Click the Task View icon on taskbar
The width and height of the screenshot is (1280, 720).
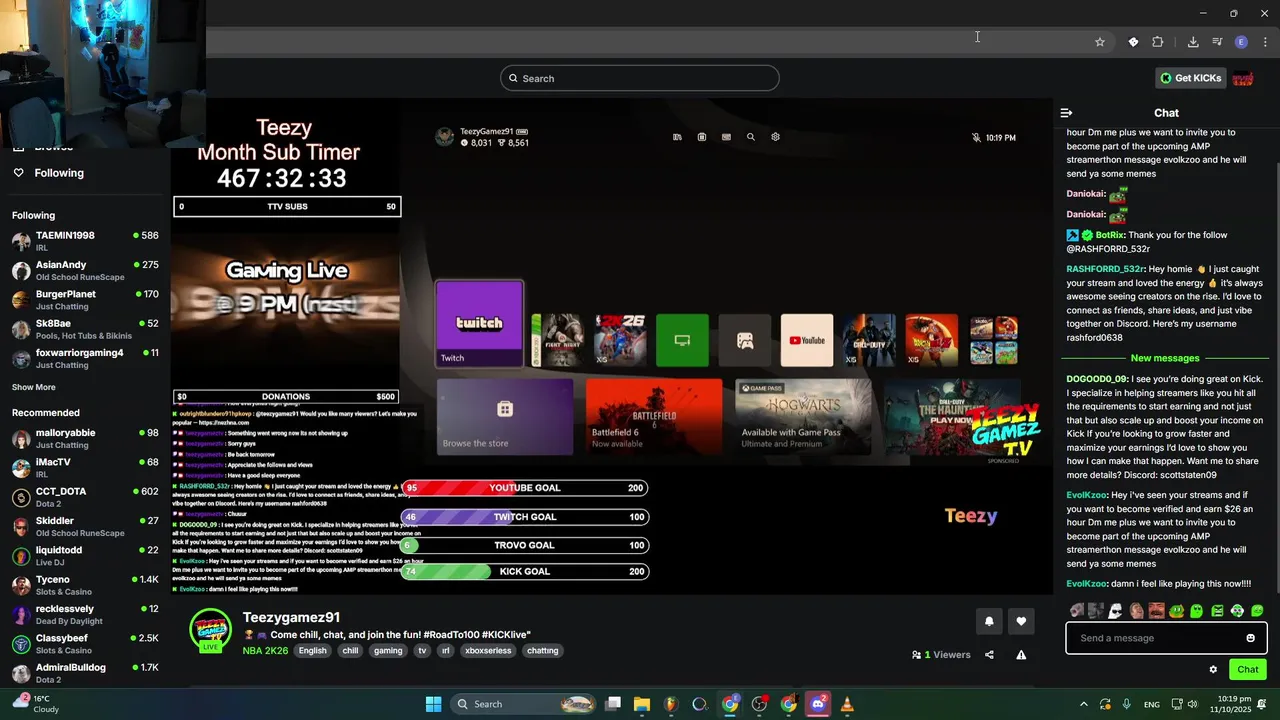[612, 704]
